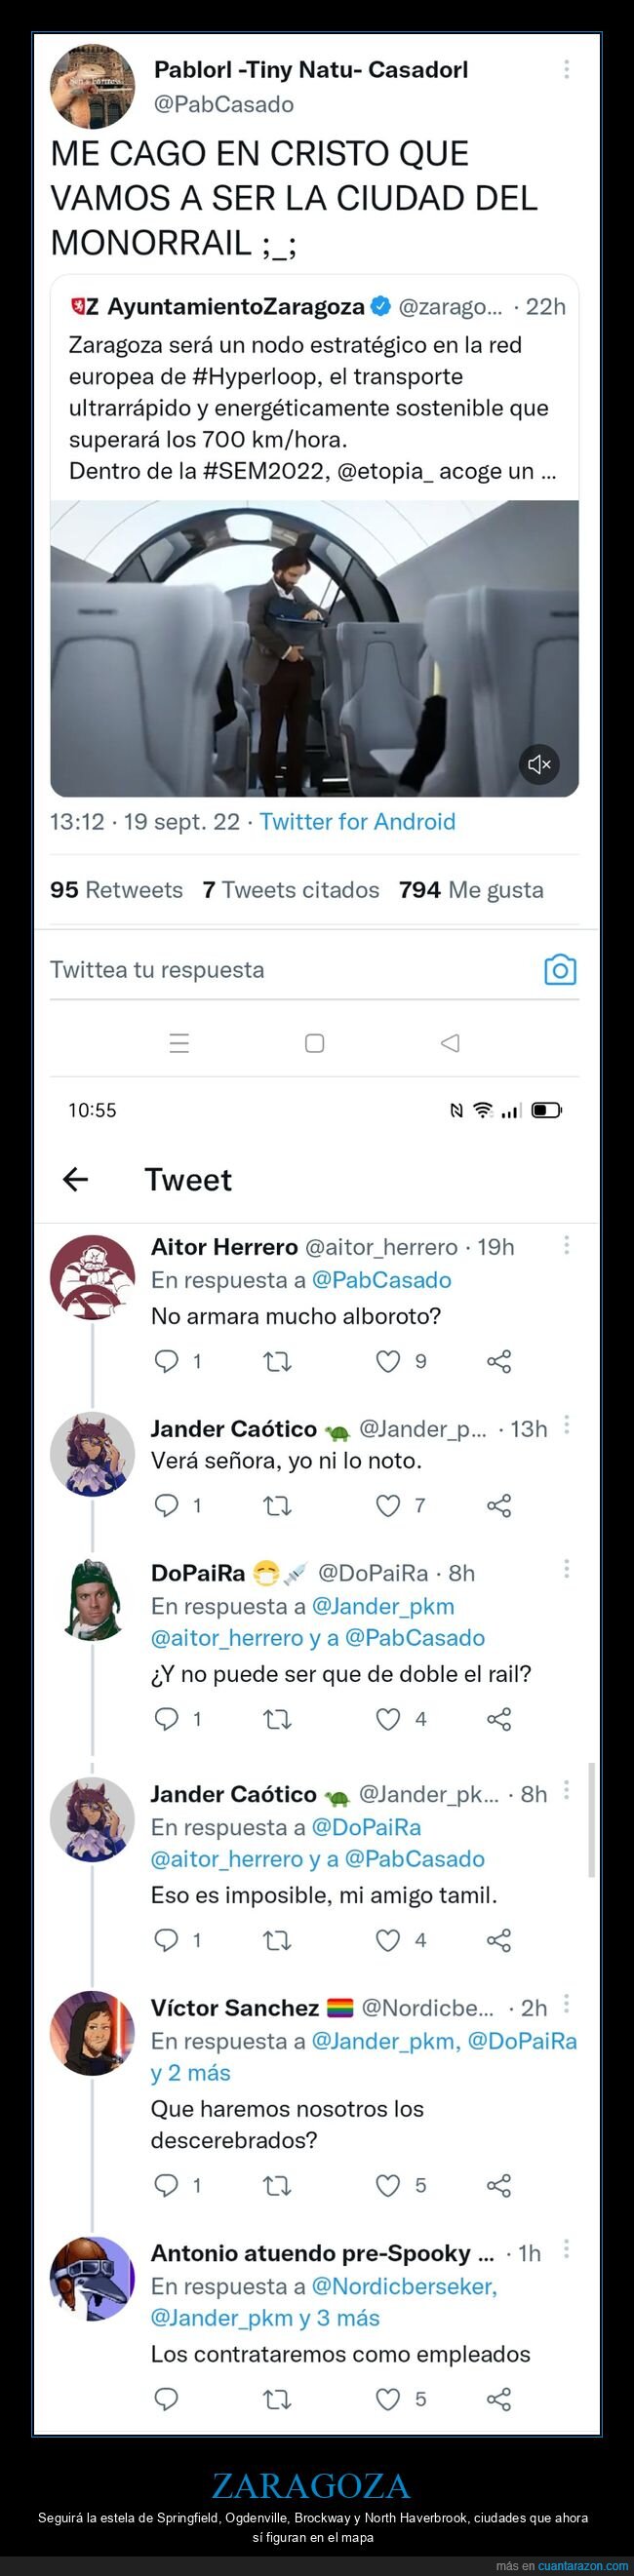View the 95 Retweets list
This screenshot has width=634, height=2576.
pyautogui.click(x=117, y=890)
